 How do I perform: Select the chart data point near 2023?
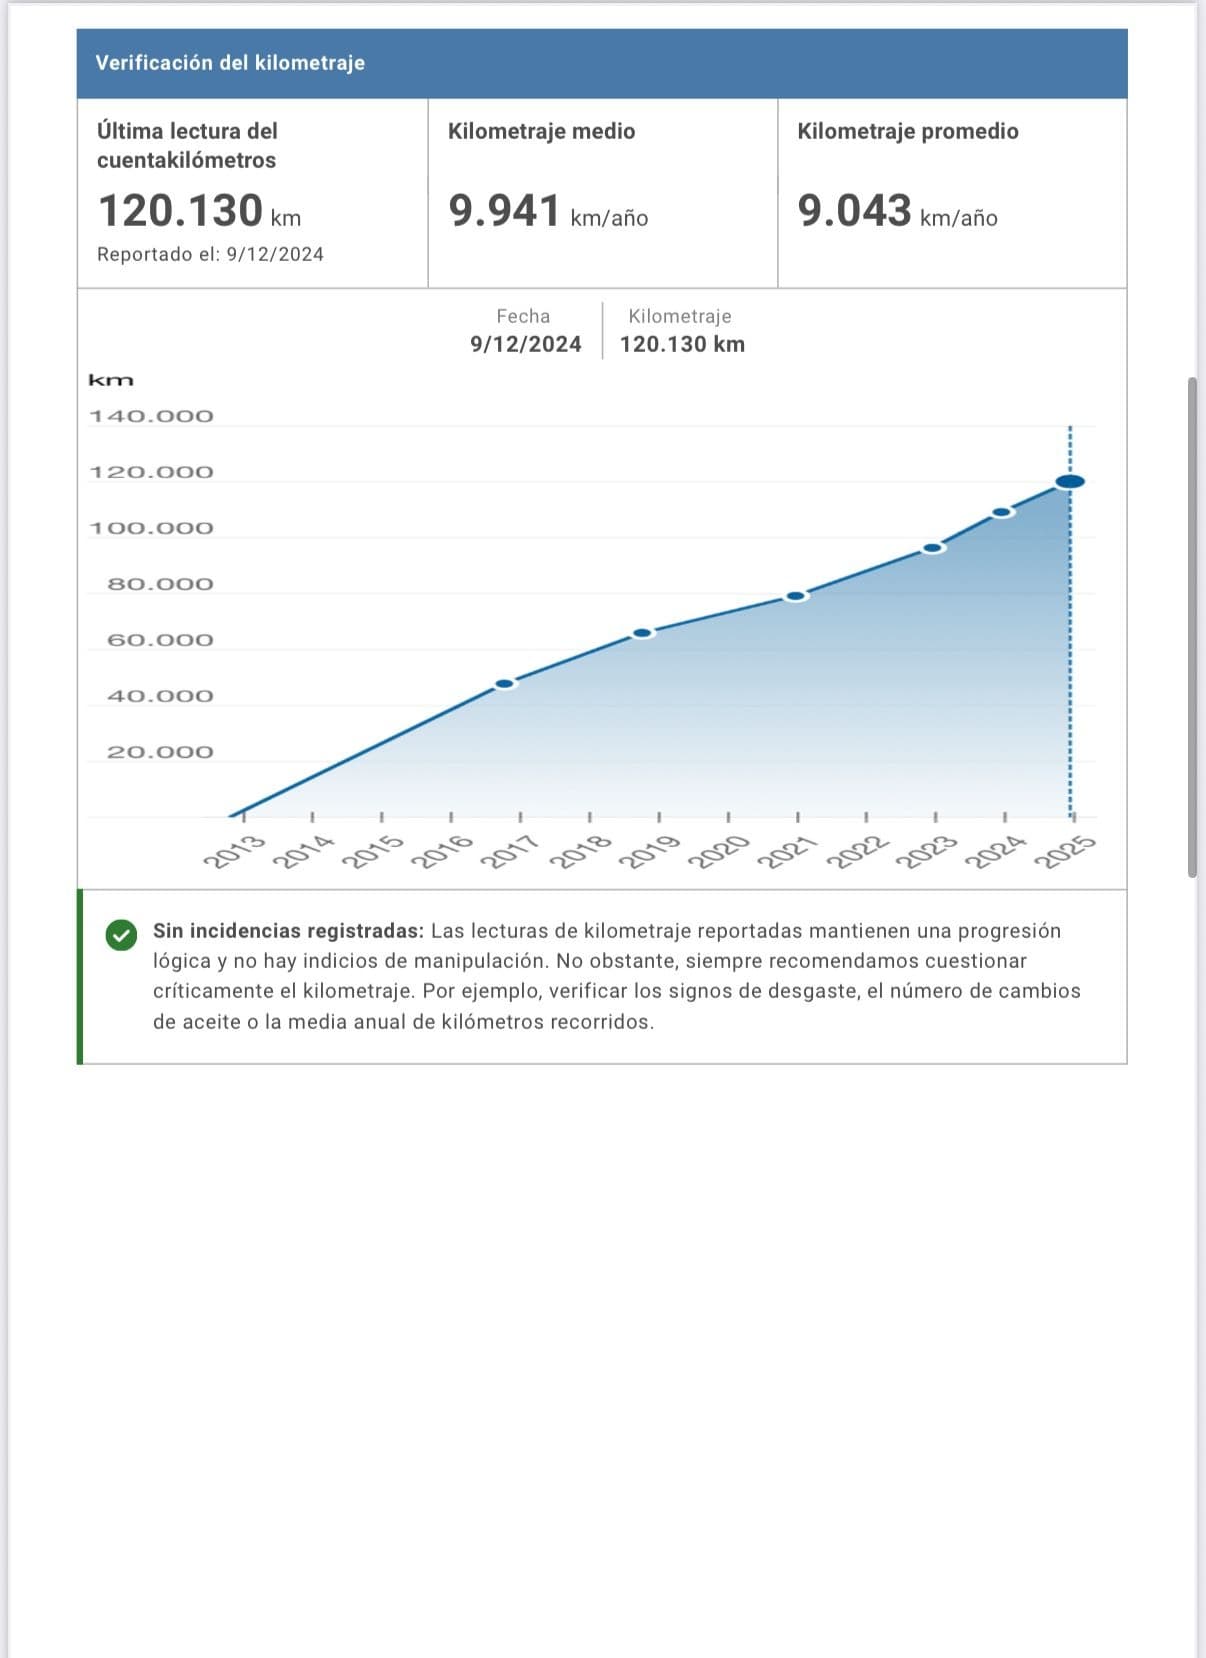click(933, 548)
